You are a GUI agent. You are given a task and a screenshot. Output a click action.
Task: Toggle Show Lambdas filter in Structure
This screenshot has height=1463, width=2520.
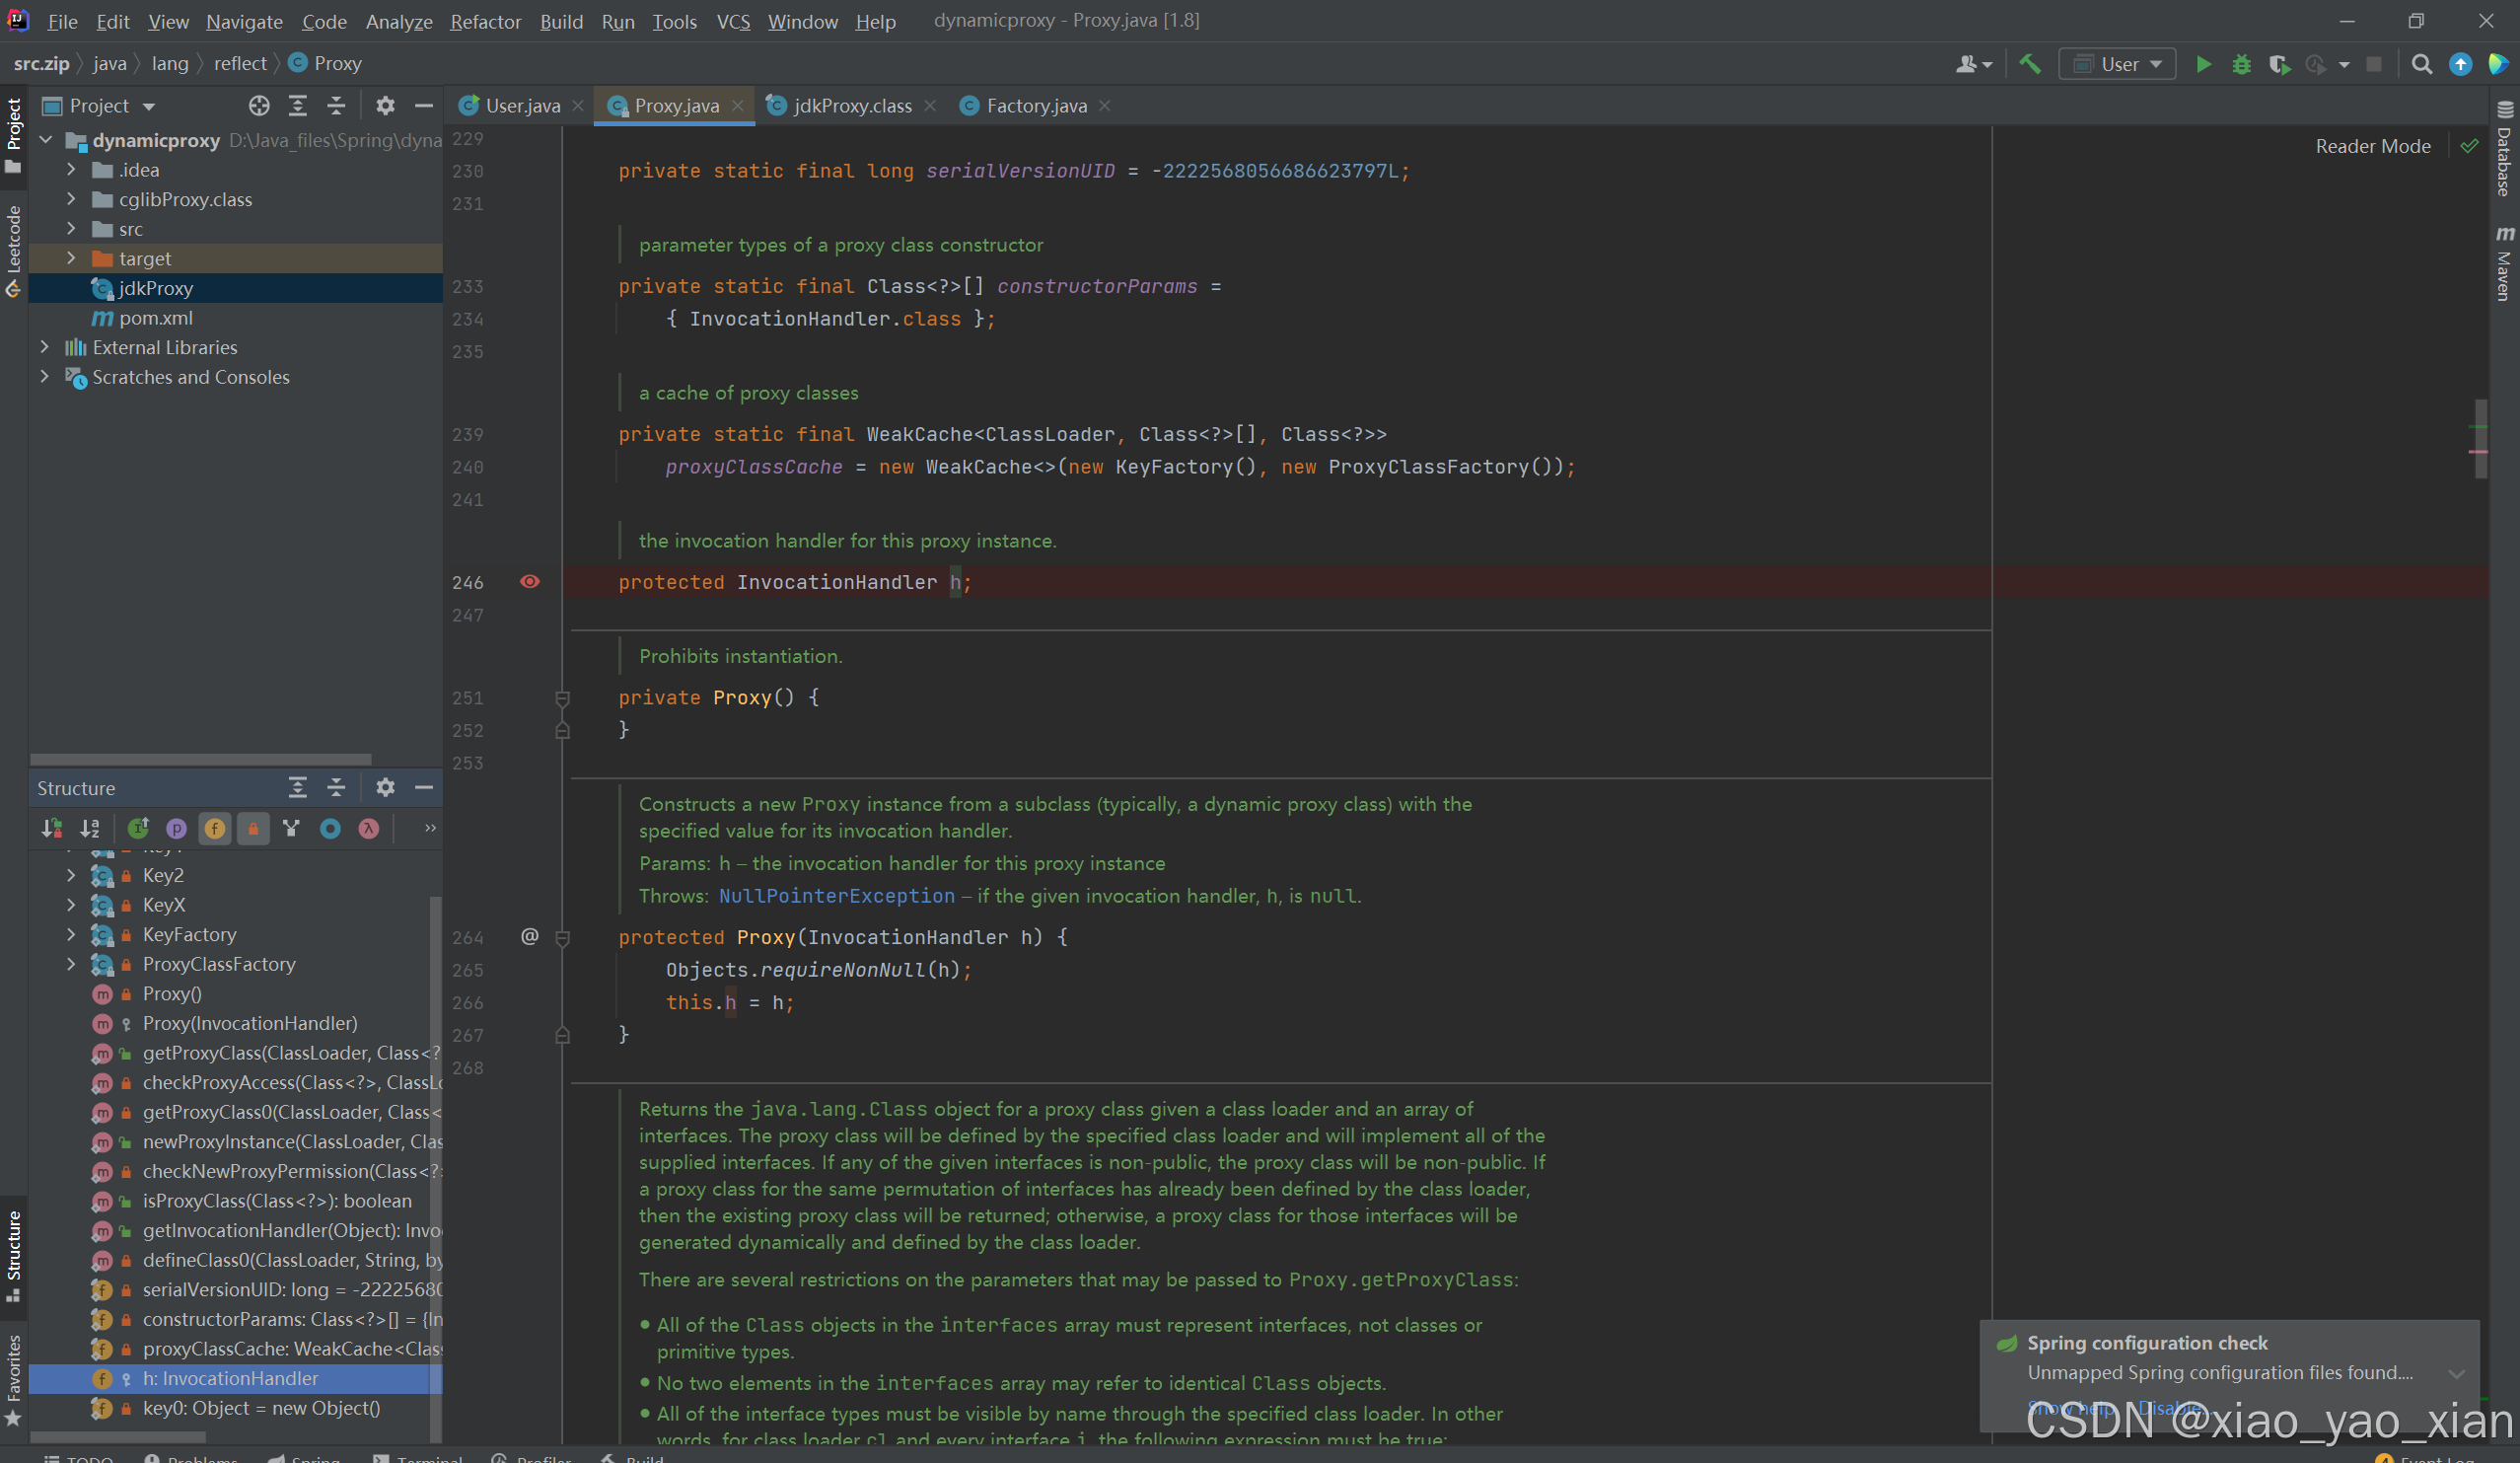(369, 828)
